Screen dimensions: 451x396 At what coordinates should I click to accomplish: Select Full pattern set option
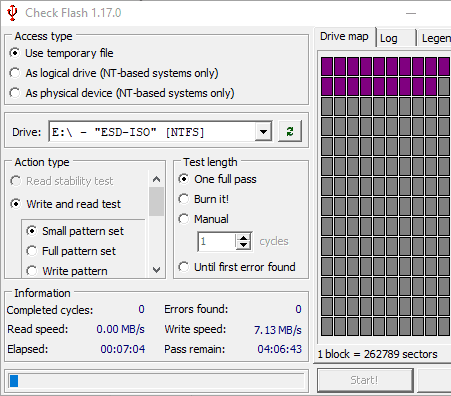[71, 251]
